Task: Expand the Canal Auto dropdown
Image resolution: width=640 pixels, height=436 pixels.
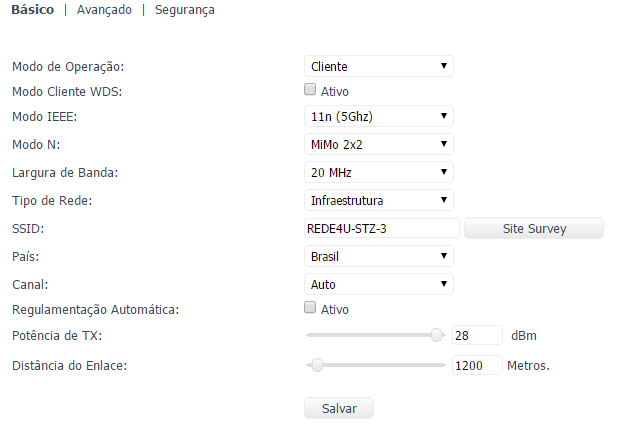Action: point(378,284)
